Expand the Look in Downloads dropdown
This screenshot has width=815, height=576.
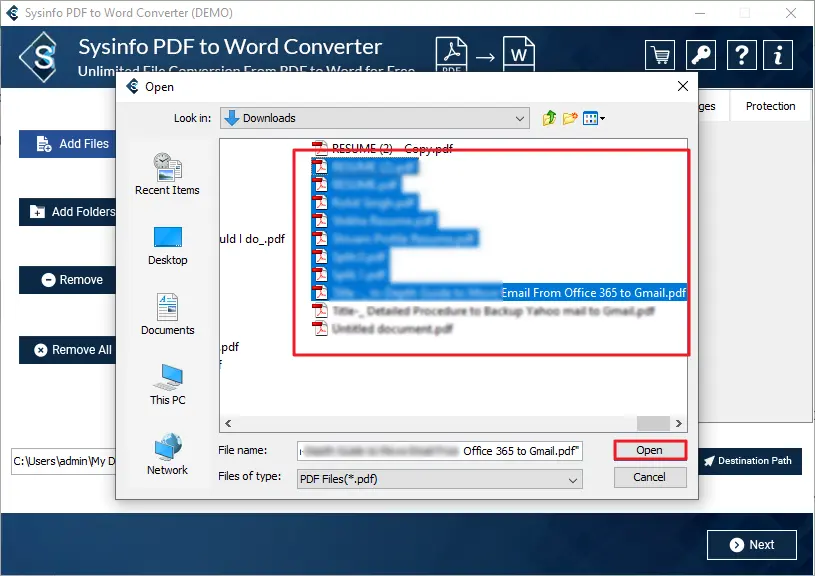374,118
